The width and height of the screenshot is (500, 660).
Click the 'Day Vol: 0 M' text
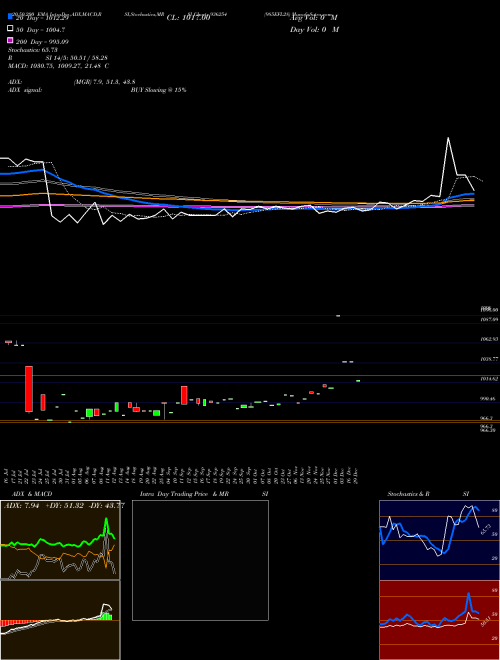point(314,29)
